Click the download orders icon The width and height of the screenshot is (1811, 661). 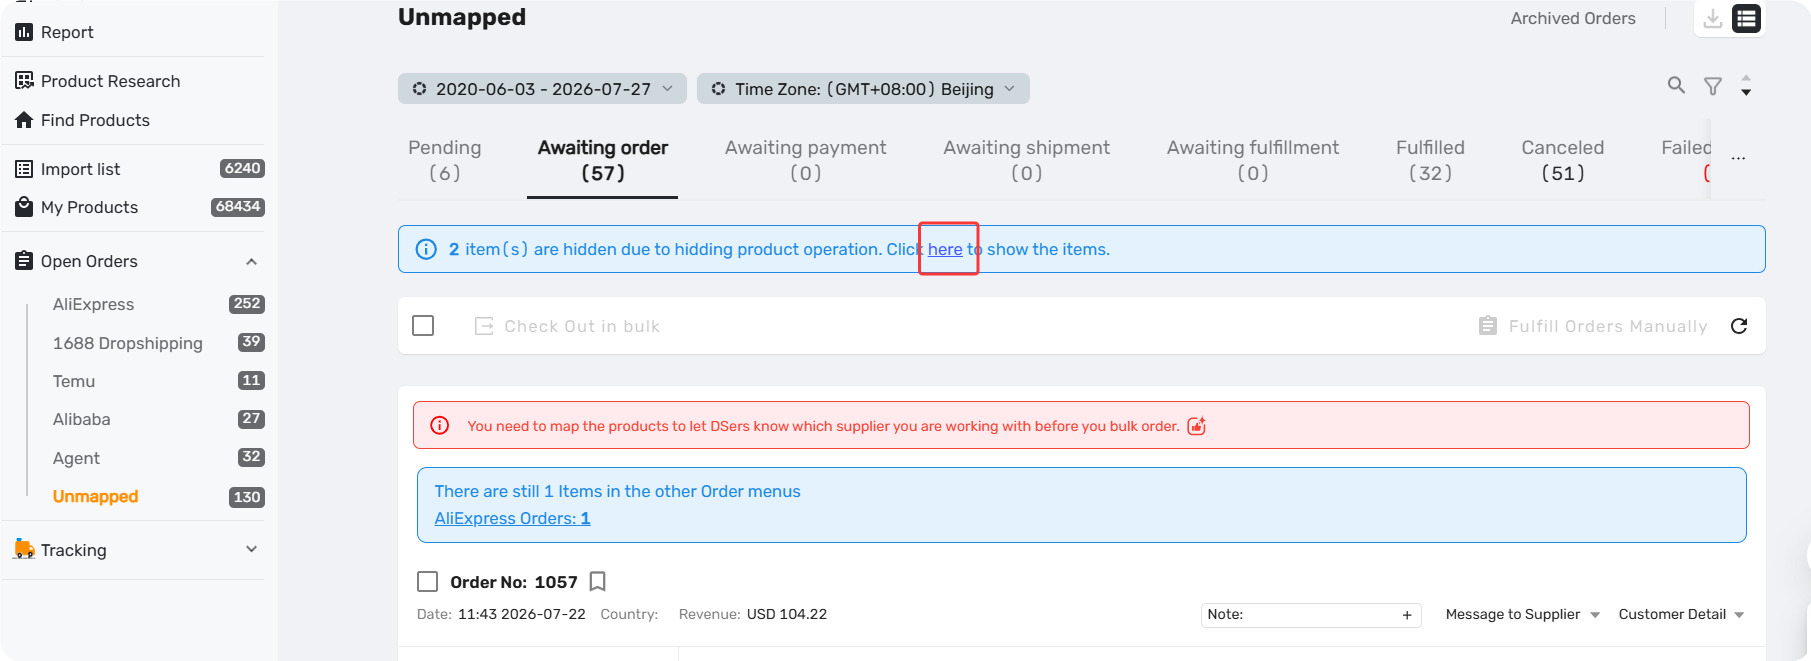pos(1713,19)
